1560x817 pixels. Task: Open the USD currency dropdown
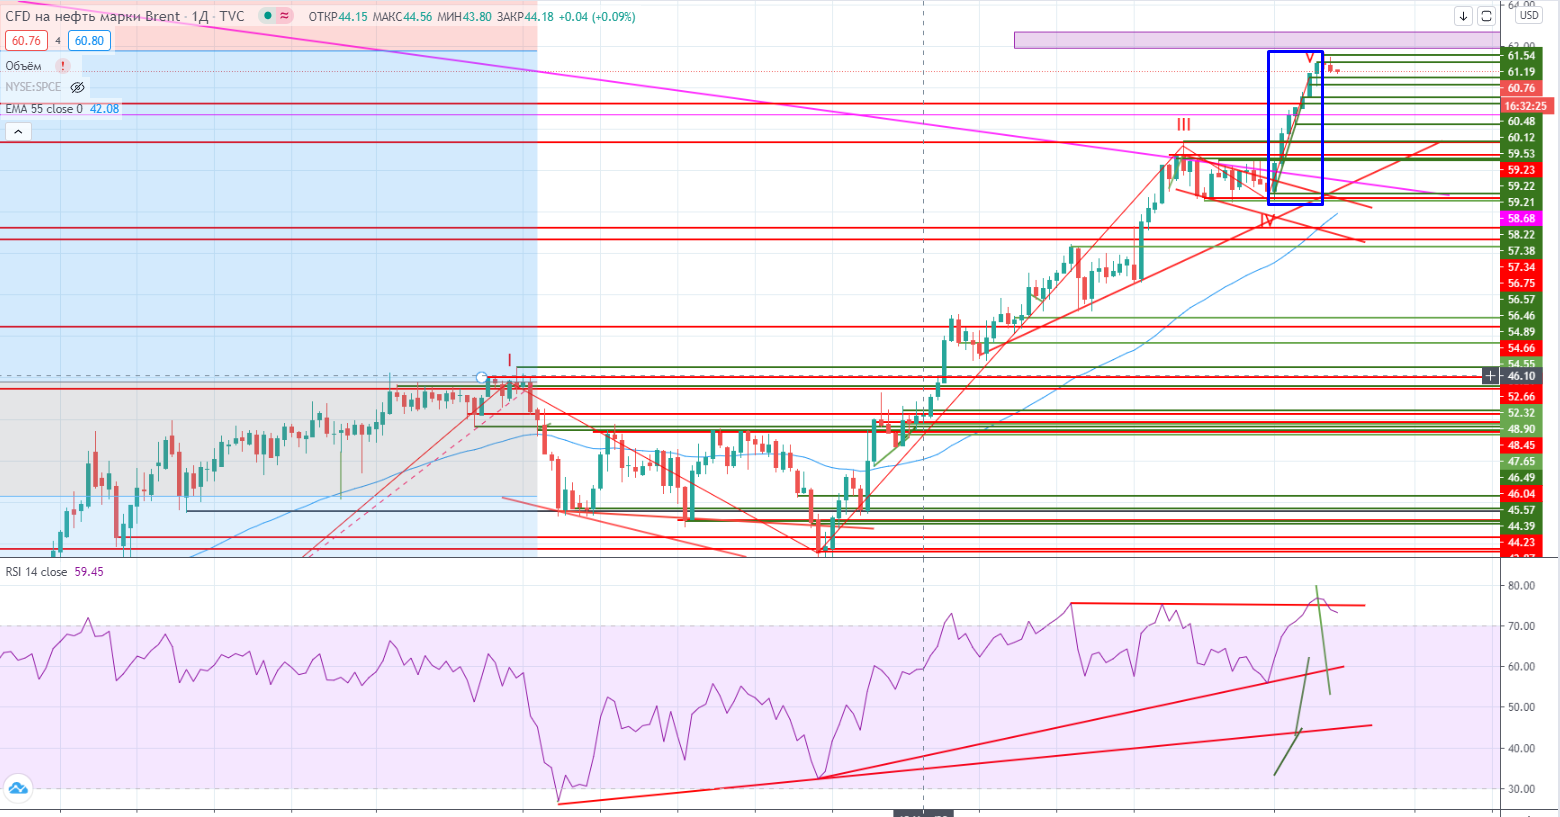1528,16
